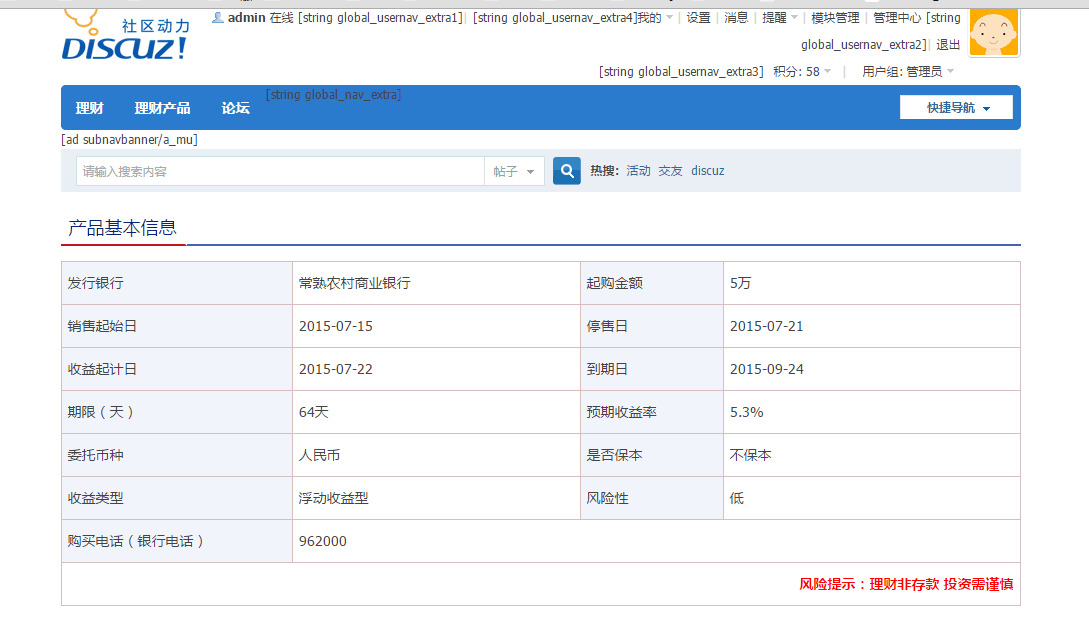Open the 帖子 search type dropdown
The width and height of the screenshot is (1089, 624).
tap(513, 170)
